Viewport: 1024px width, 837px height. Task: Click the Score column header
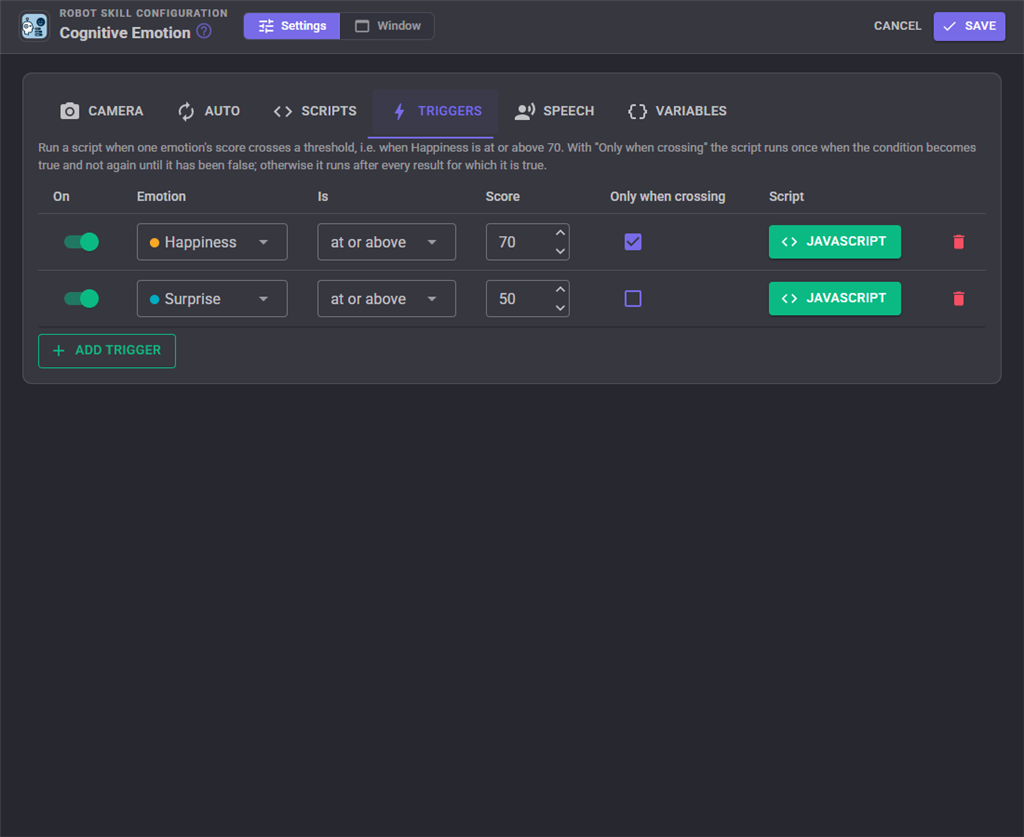[503, 197]
